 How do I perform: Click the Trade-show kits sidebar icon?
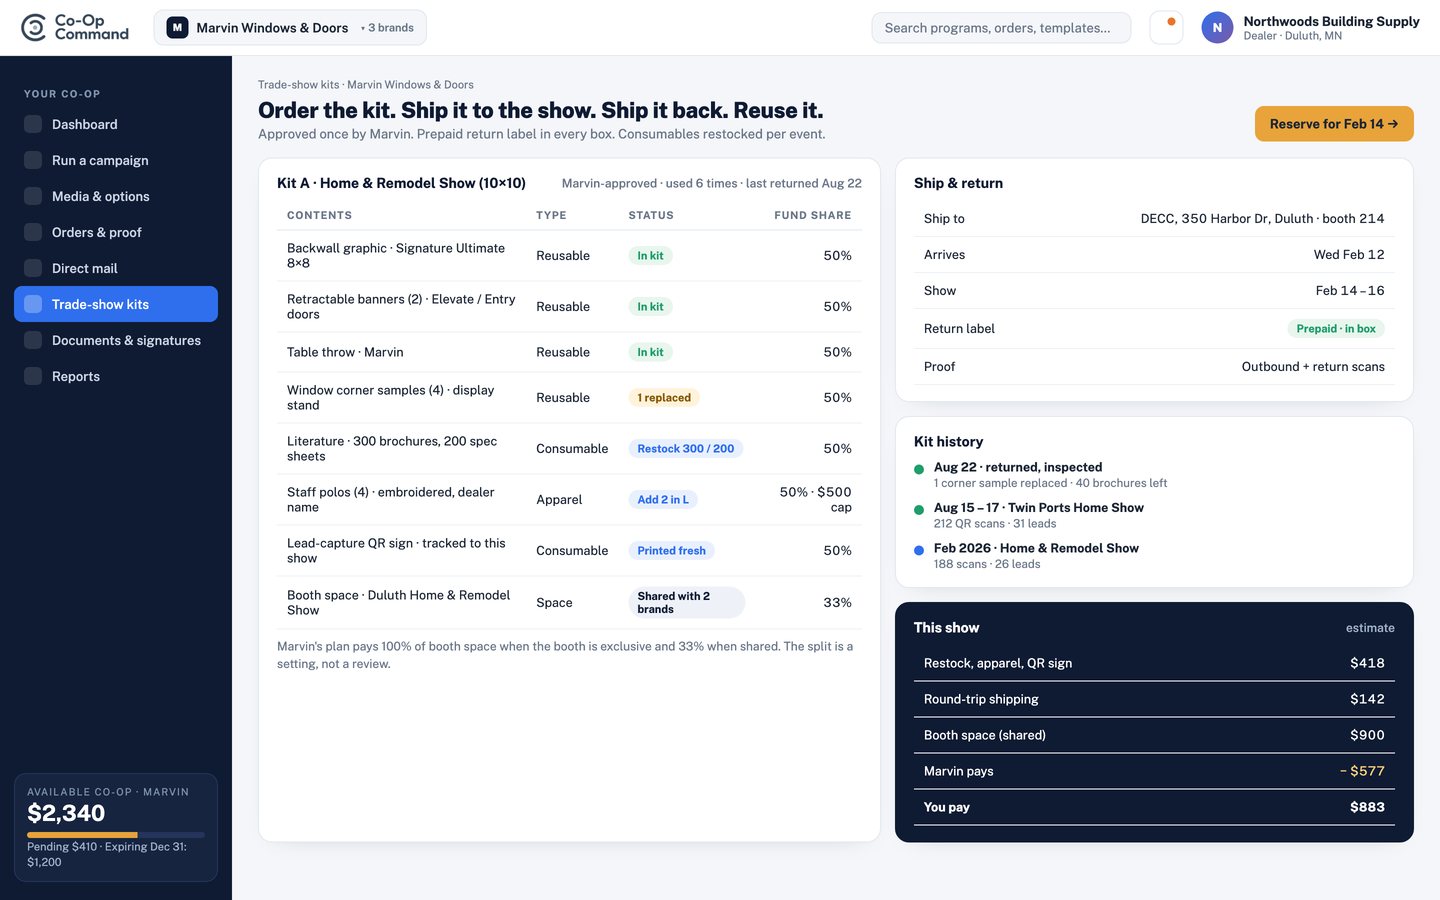click(33, 304)
